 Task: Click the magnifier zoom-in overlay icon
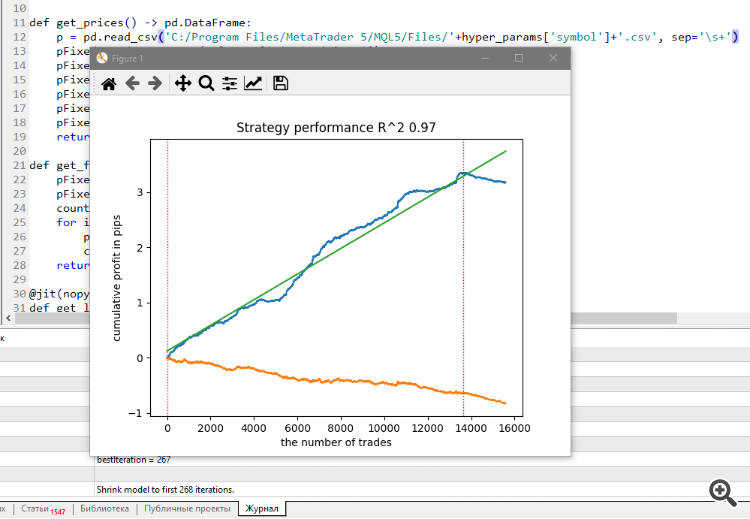click(723, 493)
